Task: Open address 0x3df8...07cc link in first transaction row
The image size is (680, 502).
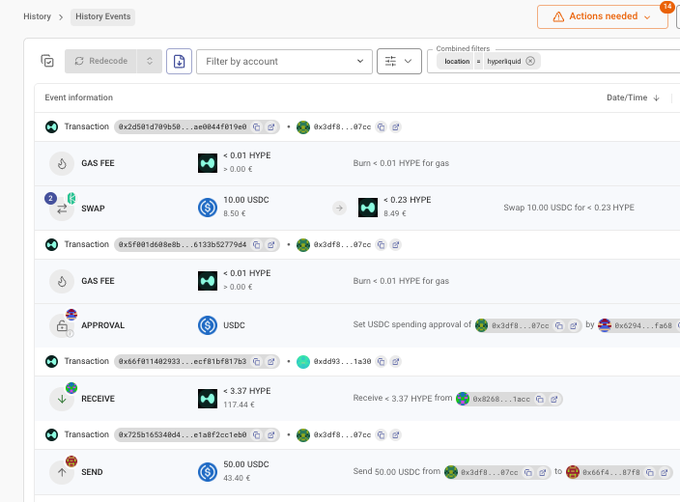Action: (x=396, y=127)
